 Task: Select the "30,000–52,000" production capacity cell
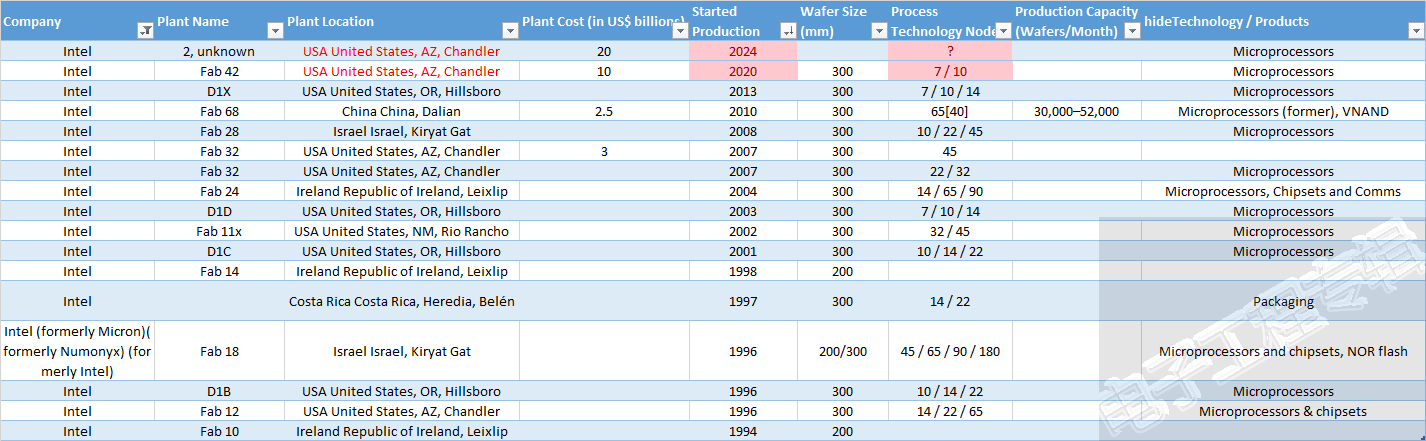1077,111
